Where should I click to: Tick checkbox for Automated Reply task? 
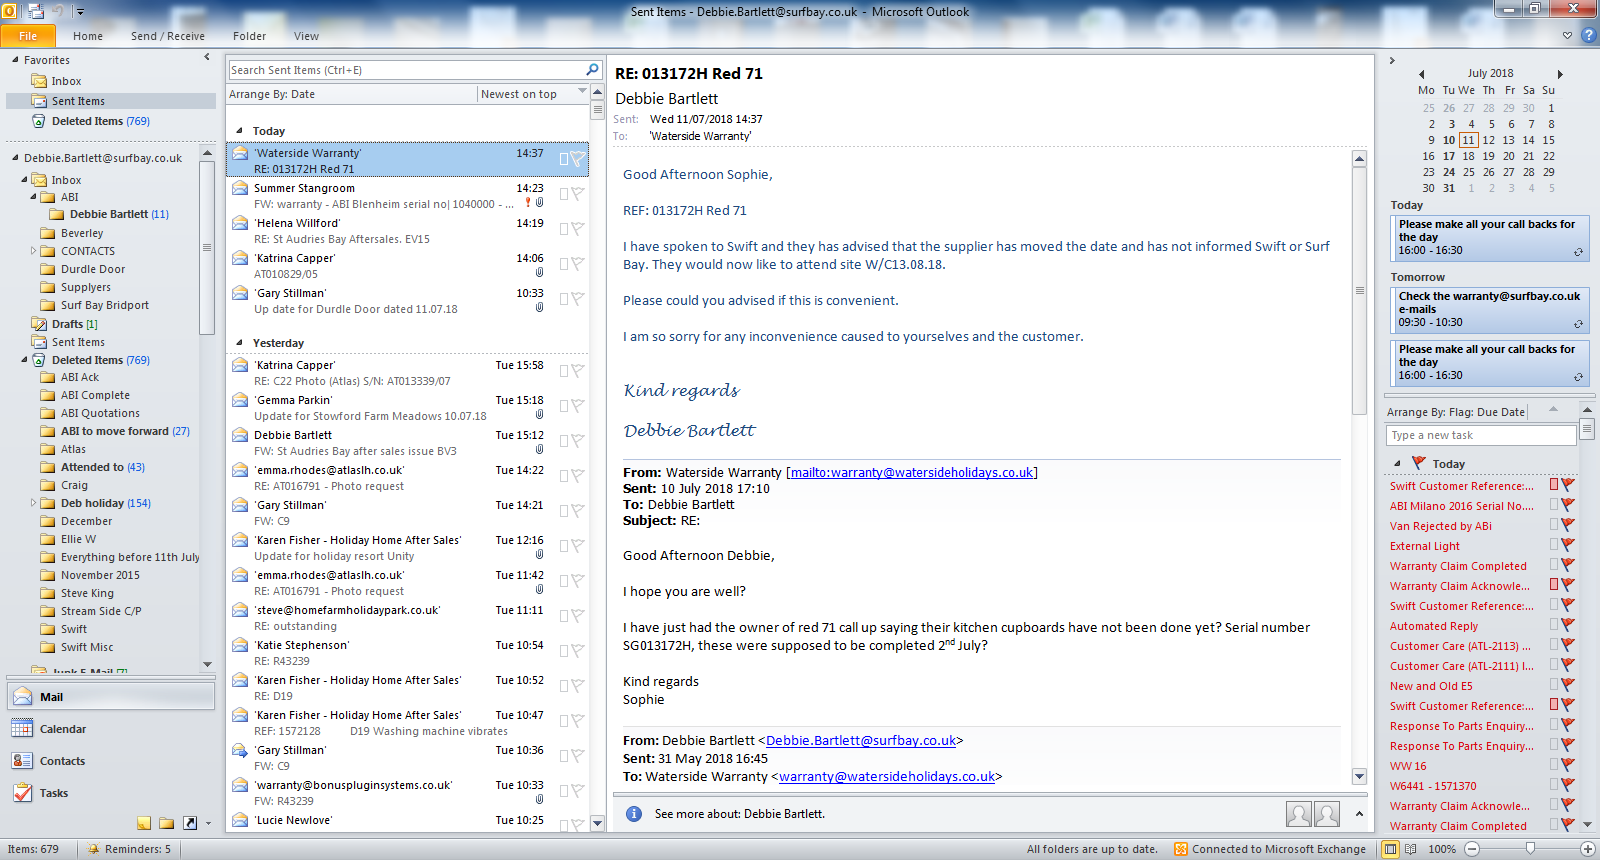[x=1554, y=625]
